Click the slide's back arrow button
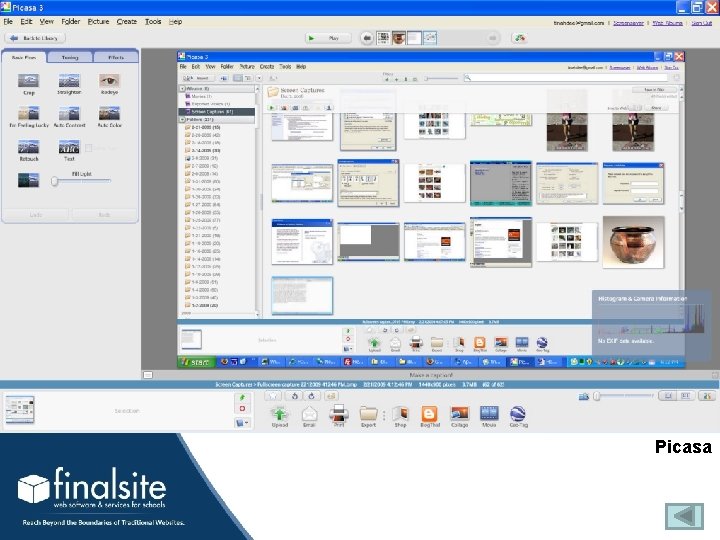 (x=685, y=517)
